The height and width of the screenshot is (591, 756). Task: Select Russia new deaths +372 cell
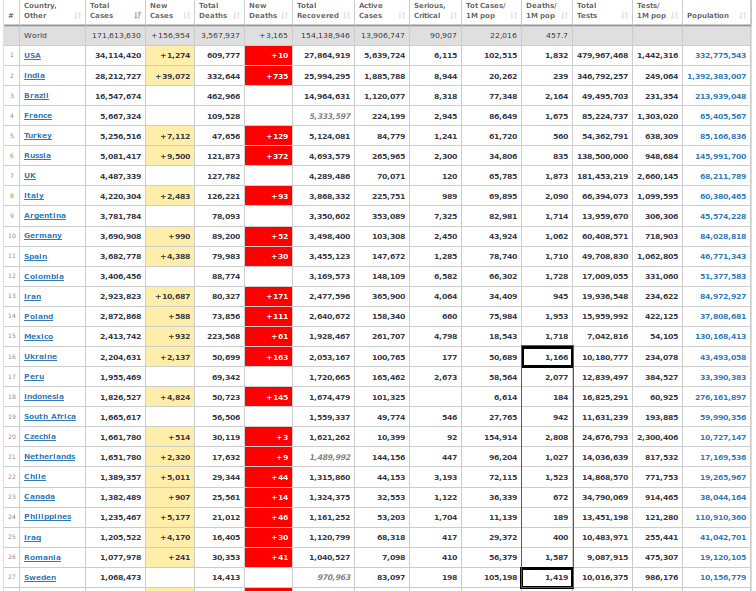coord(269,156)
